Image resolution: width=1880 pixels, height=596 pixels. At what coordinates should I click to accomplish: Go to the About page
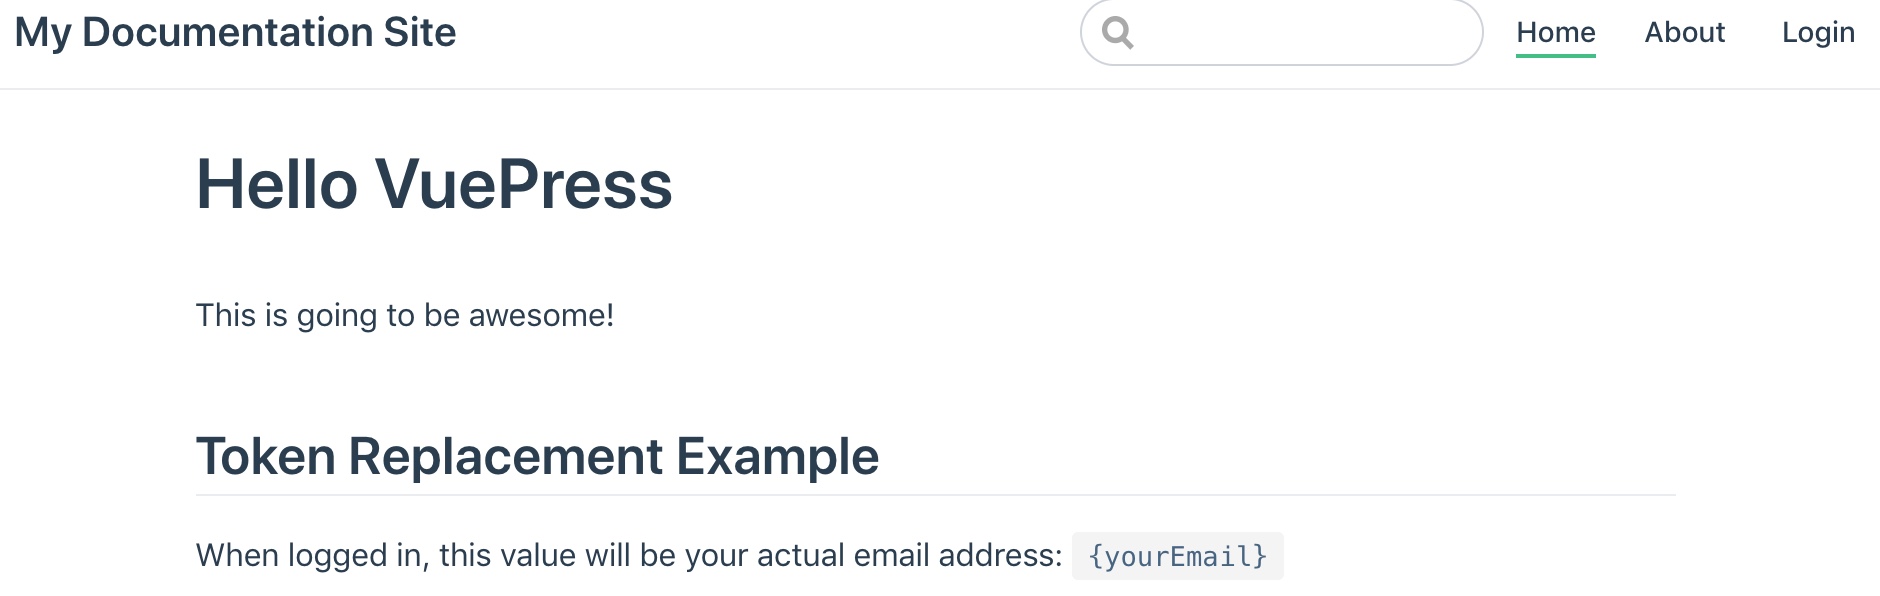pyautogui.click(x=1684, y=32)
